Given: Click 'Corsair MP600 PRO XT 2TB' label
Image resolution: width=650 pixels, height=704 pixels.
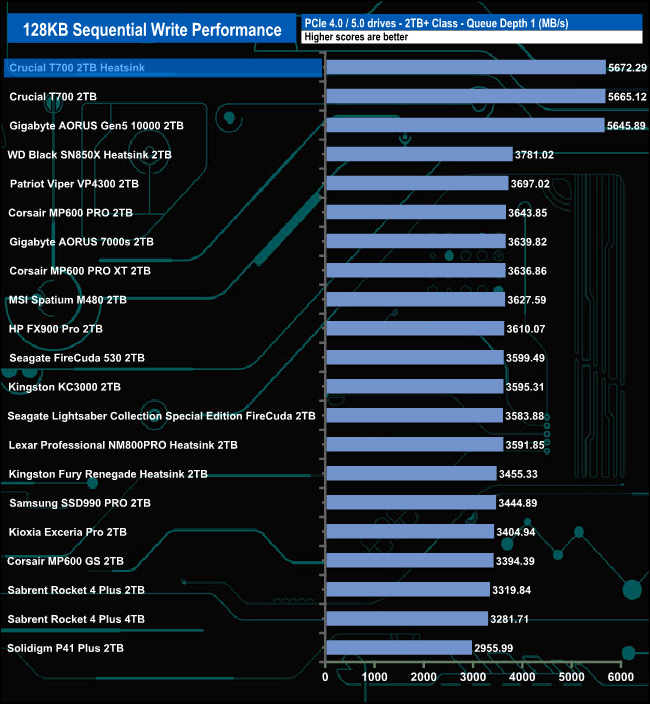Looking at the screenshot, I should click(80, 271).
